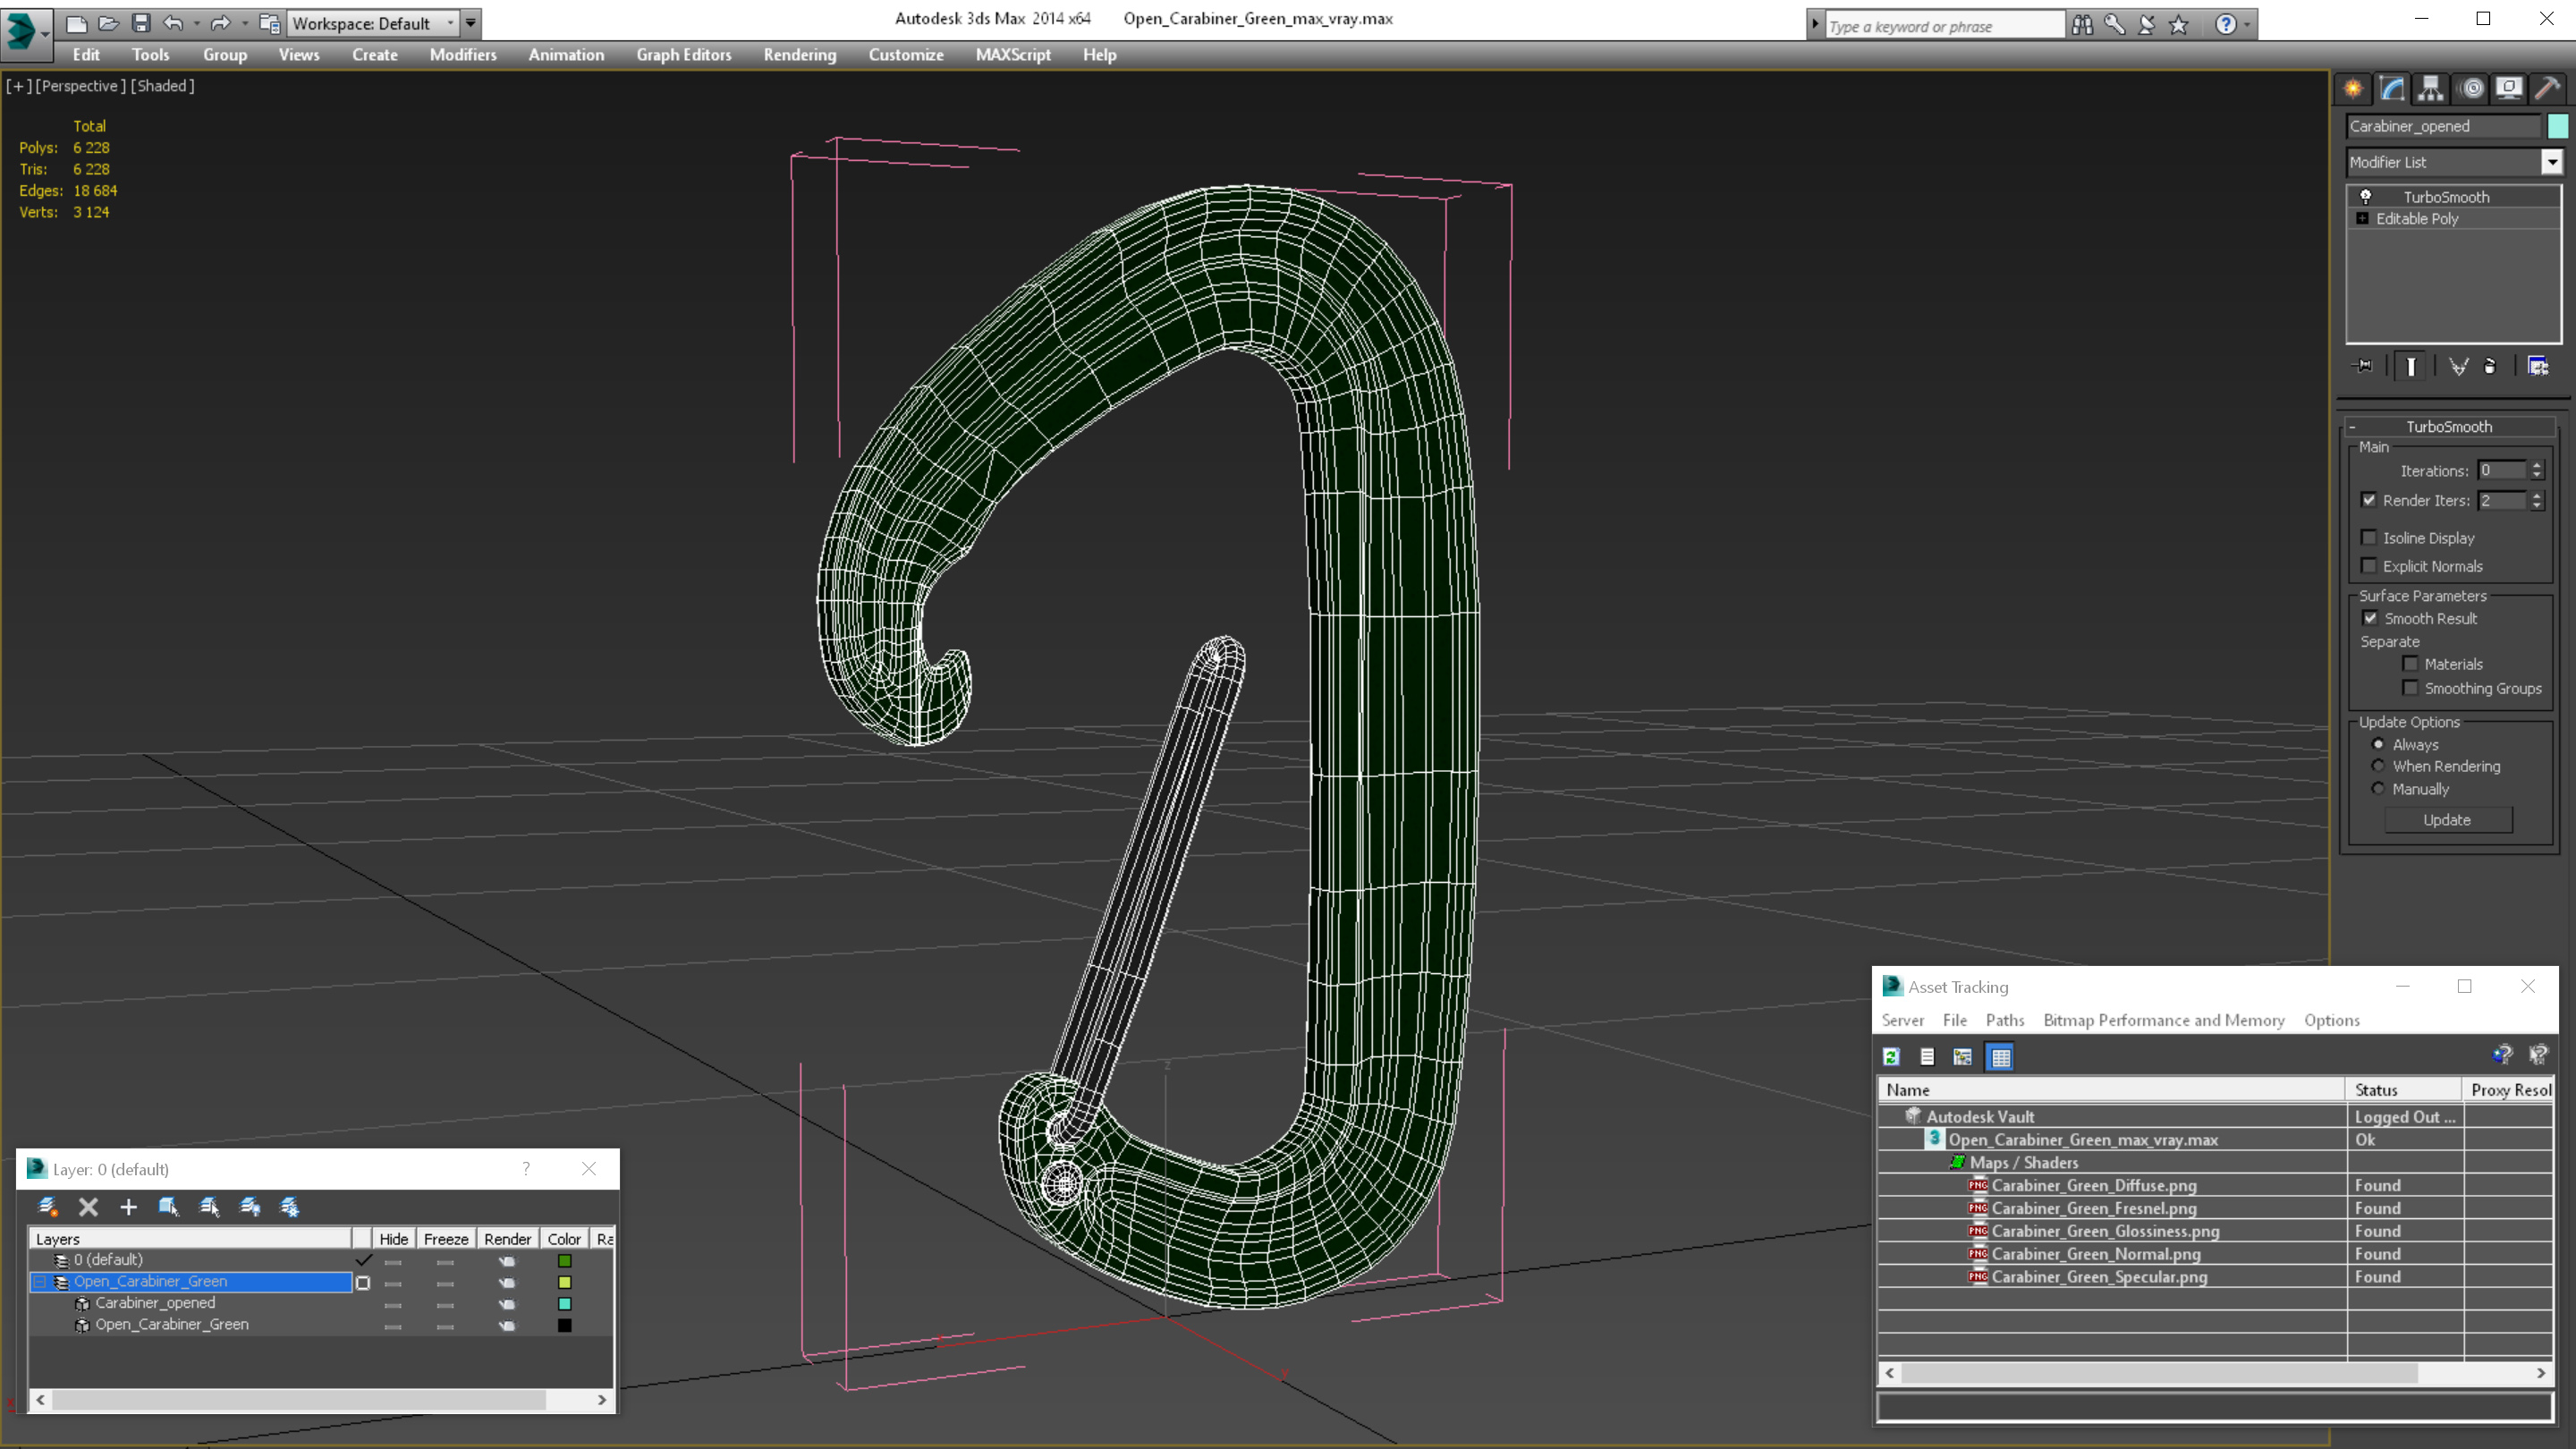Click the object color swatch beside Carabiner_opened name
Viewport: 2576px width, 1449px height.
point(2558,126)
